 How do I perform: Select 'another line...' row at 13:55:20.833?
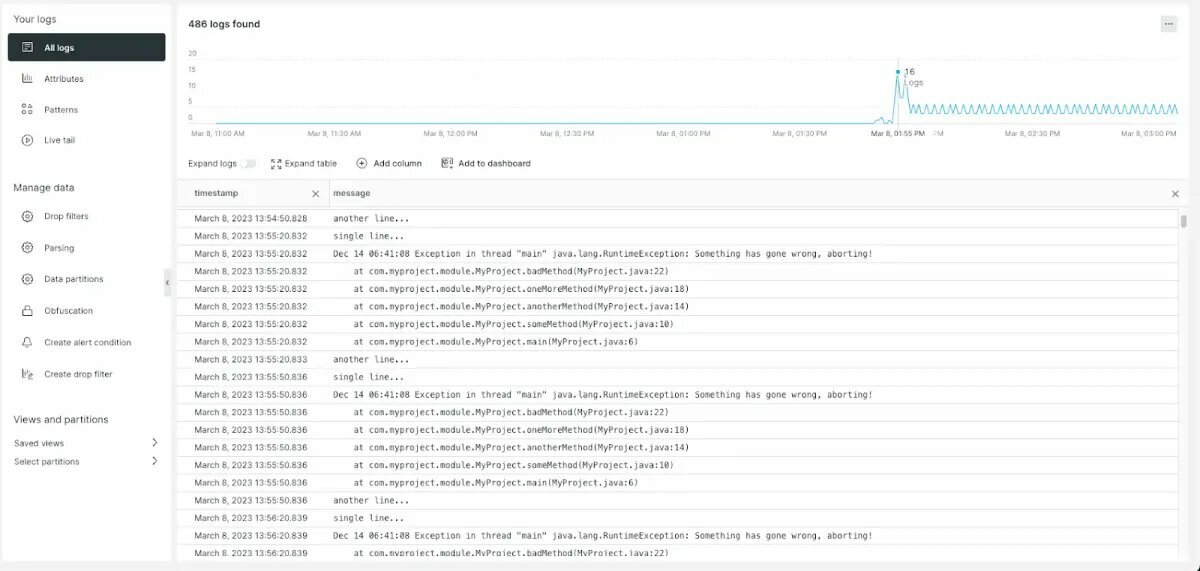[x=677, y=359]
